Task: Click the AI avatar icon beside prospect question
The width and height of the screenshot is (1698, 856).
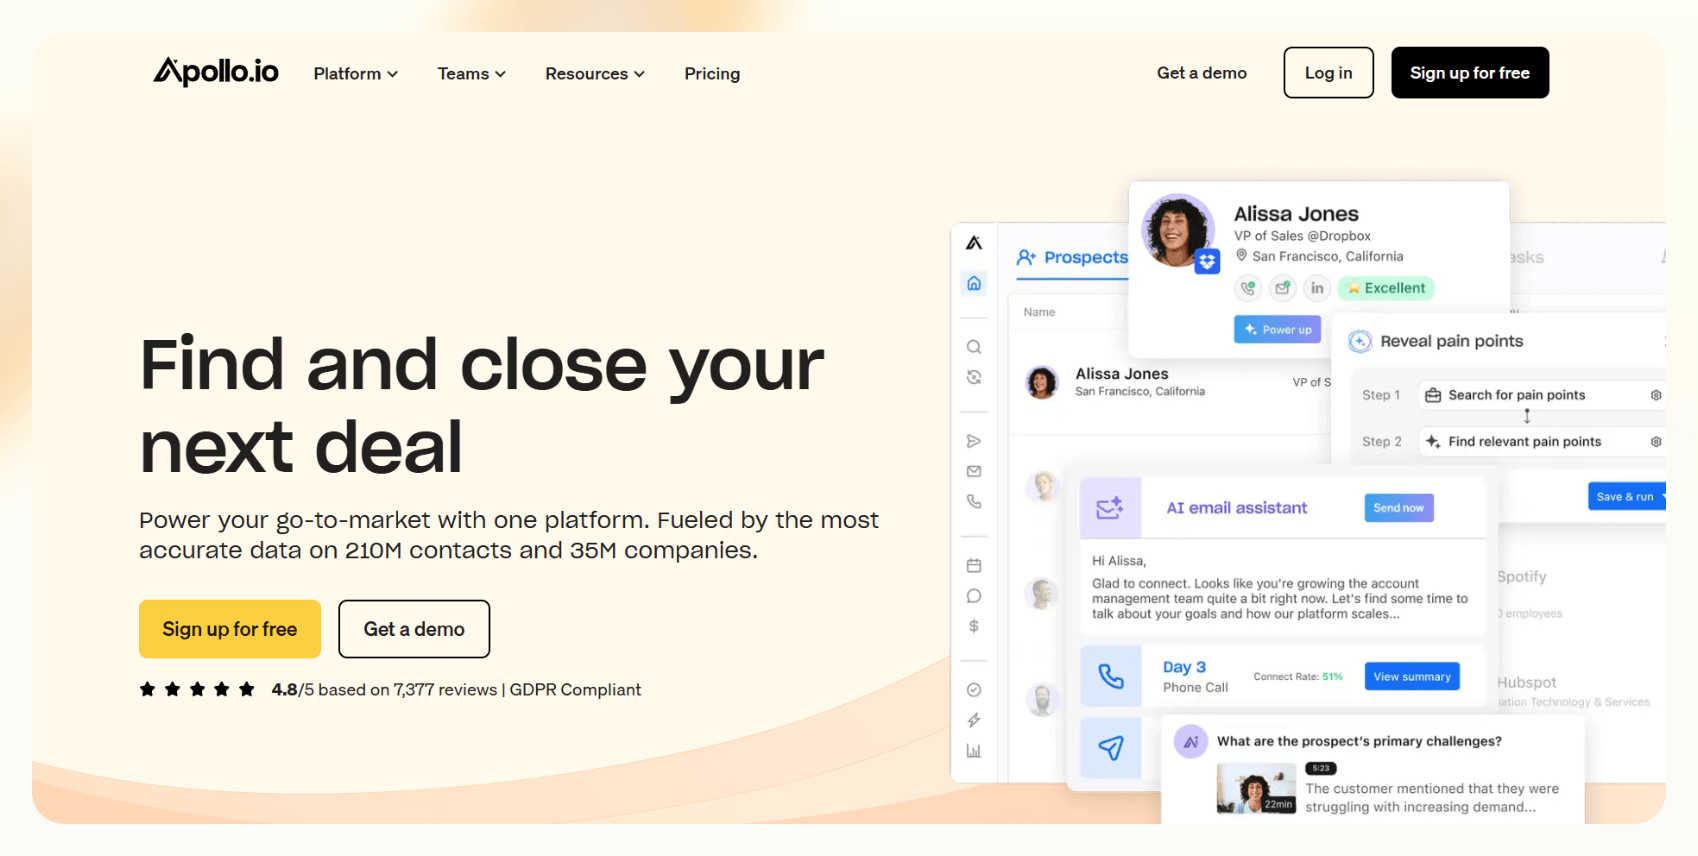Action: [x=1190, y=741]
